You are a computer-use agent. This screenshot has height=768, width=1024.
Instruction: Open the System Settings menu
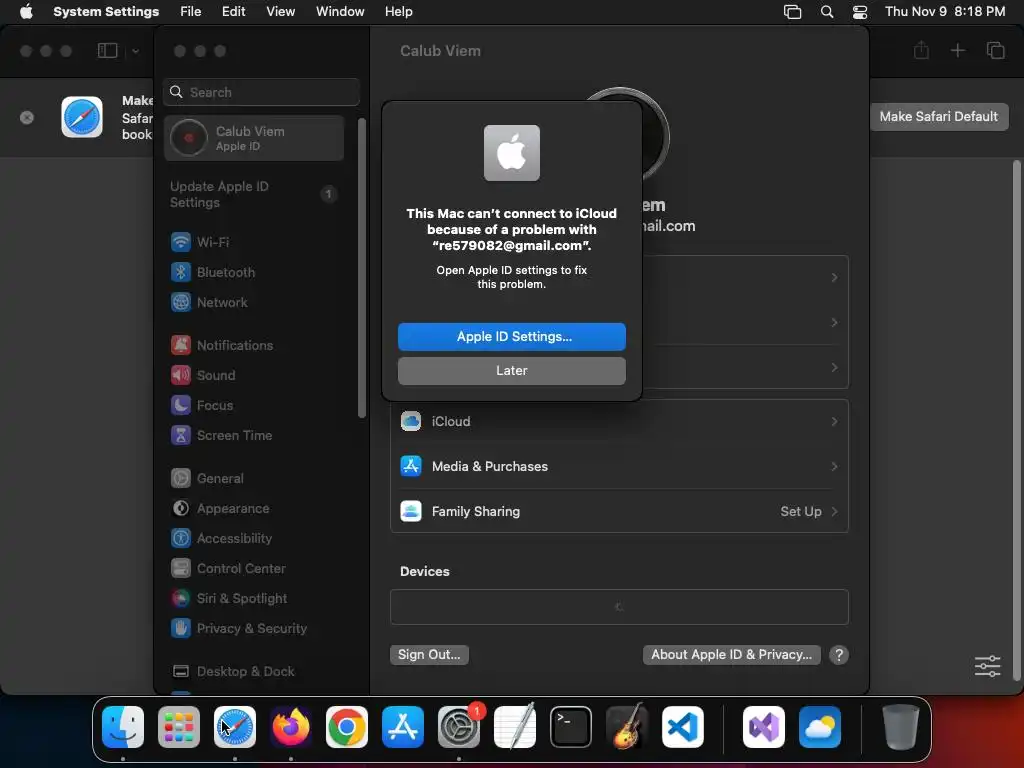(x=106, y=12)
